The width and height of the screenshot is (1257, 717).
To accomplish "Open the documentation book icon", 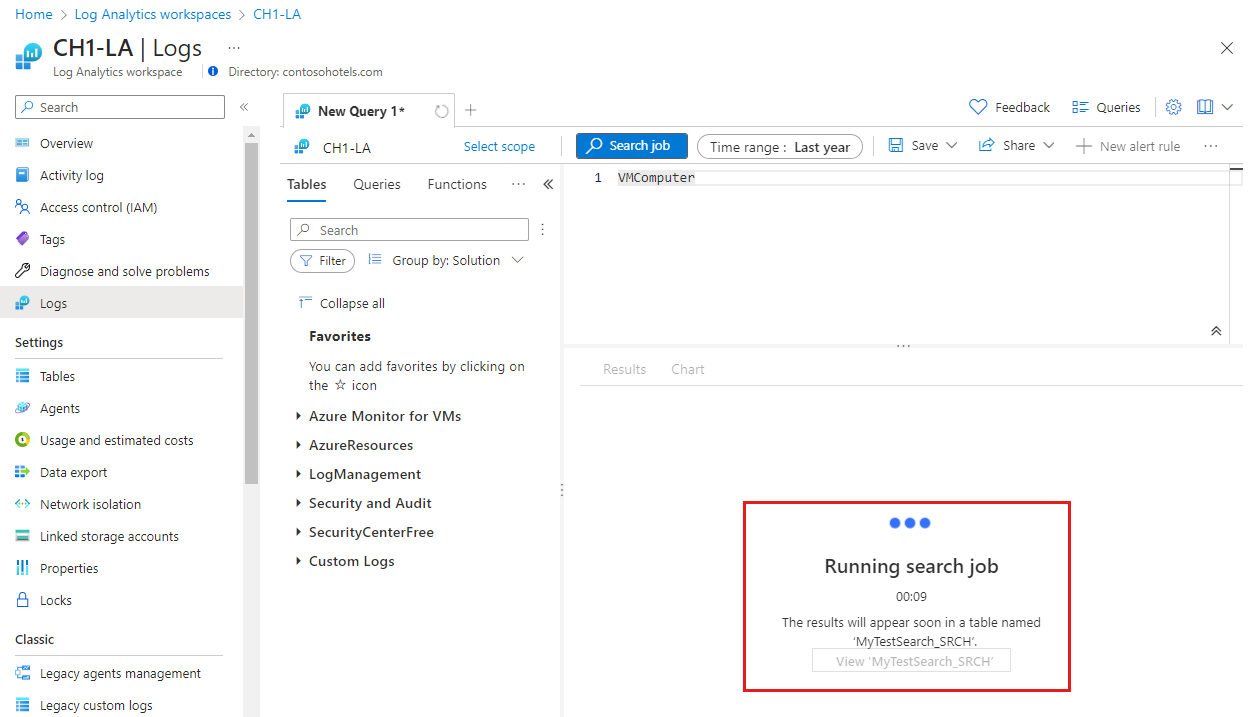I will 1204,107.
